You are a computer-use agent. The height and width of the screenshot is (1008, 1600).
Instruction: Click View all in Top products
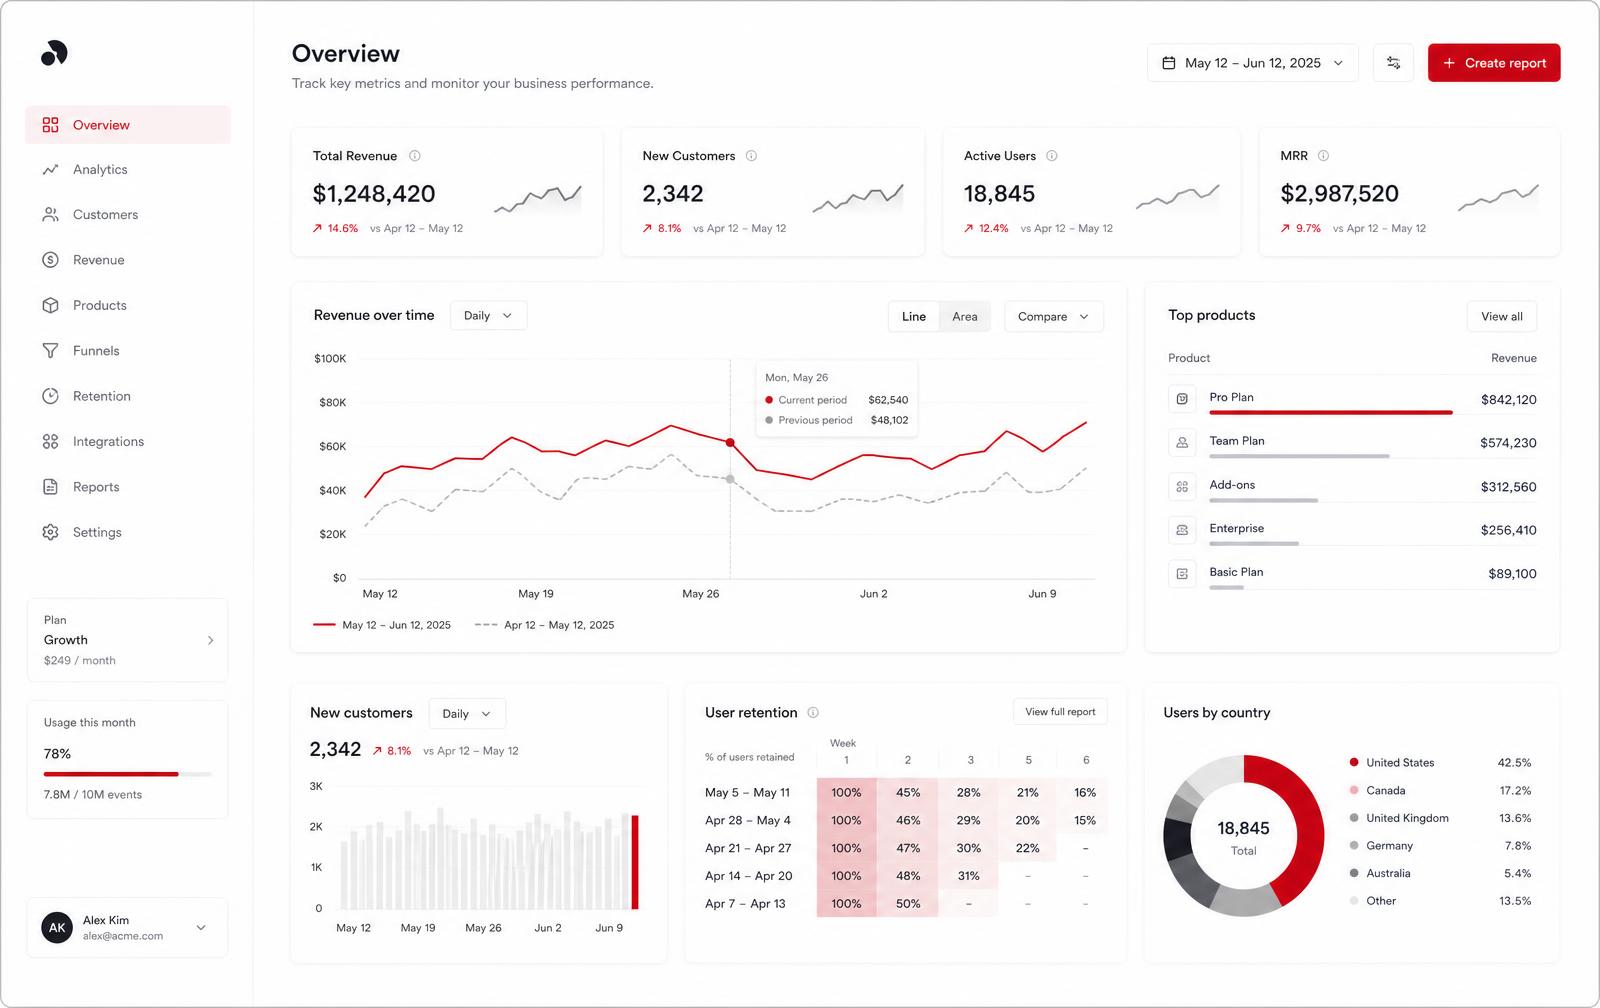tap(1502, 317)
